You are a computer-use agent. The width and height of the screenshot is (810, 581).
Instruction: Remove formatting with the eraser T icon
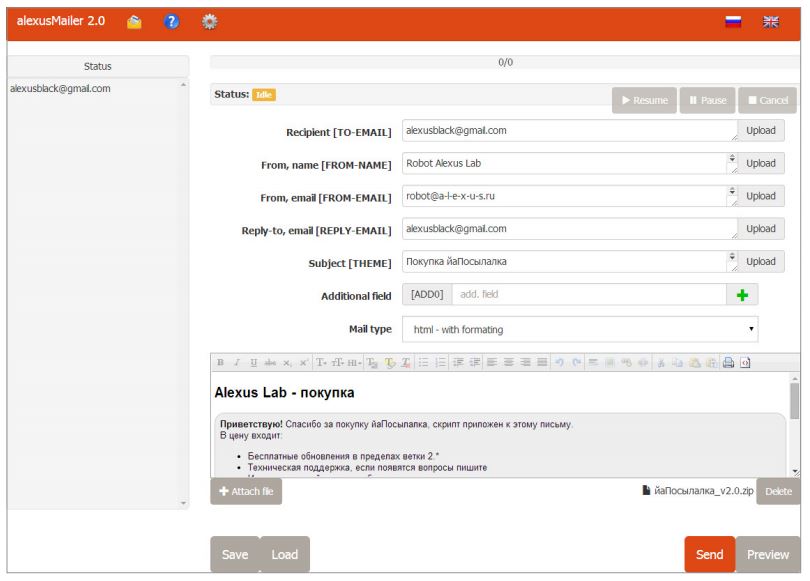[x=406, y=363]
